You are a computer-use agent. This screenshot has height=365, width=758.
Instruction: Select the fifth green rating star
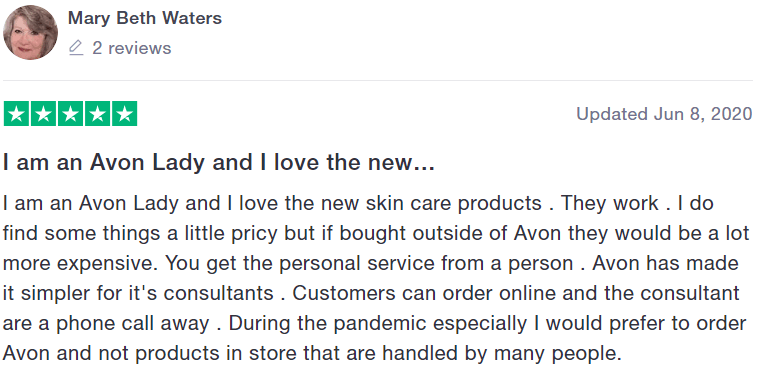coord(125,114)
